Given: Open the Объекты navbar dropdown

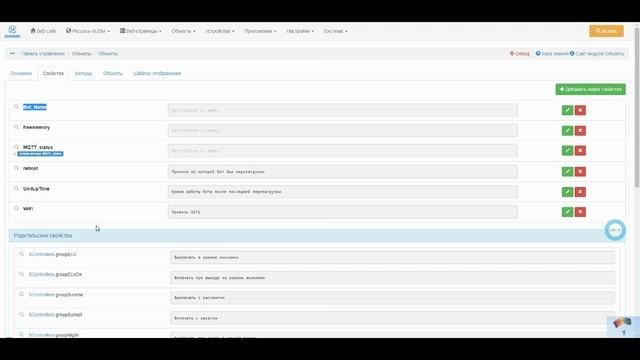Looking at the screenshot, I should click(x=183, y=31).
